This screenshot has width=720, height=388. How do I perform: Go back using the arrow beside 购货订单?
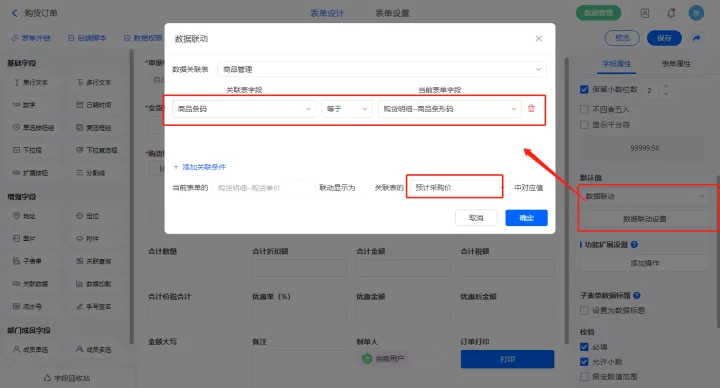pos(14,13)
